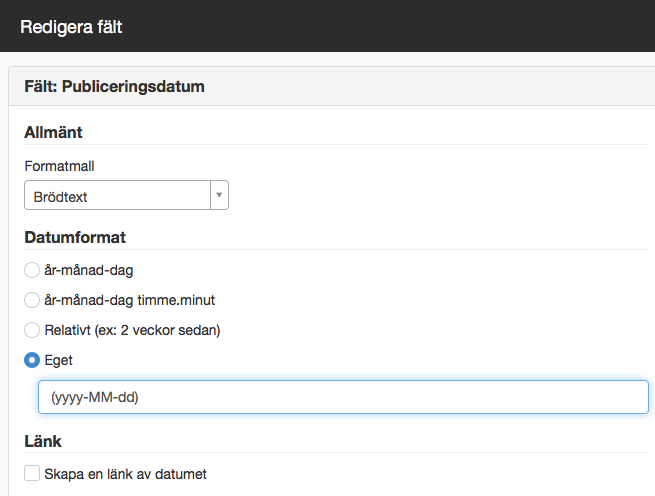Click the Allmänt section heading

coord(53,132)
